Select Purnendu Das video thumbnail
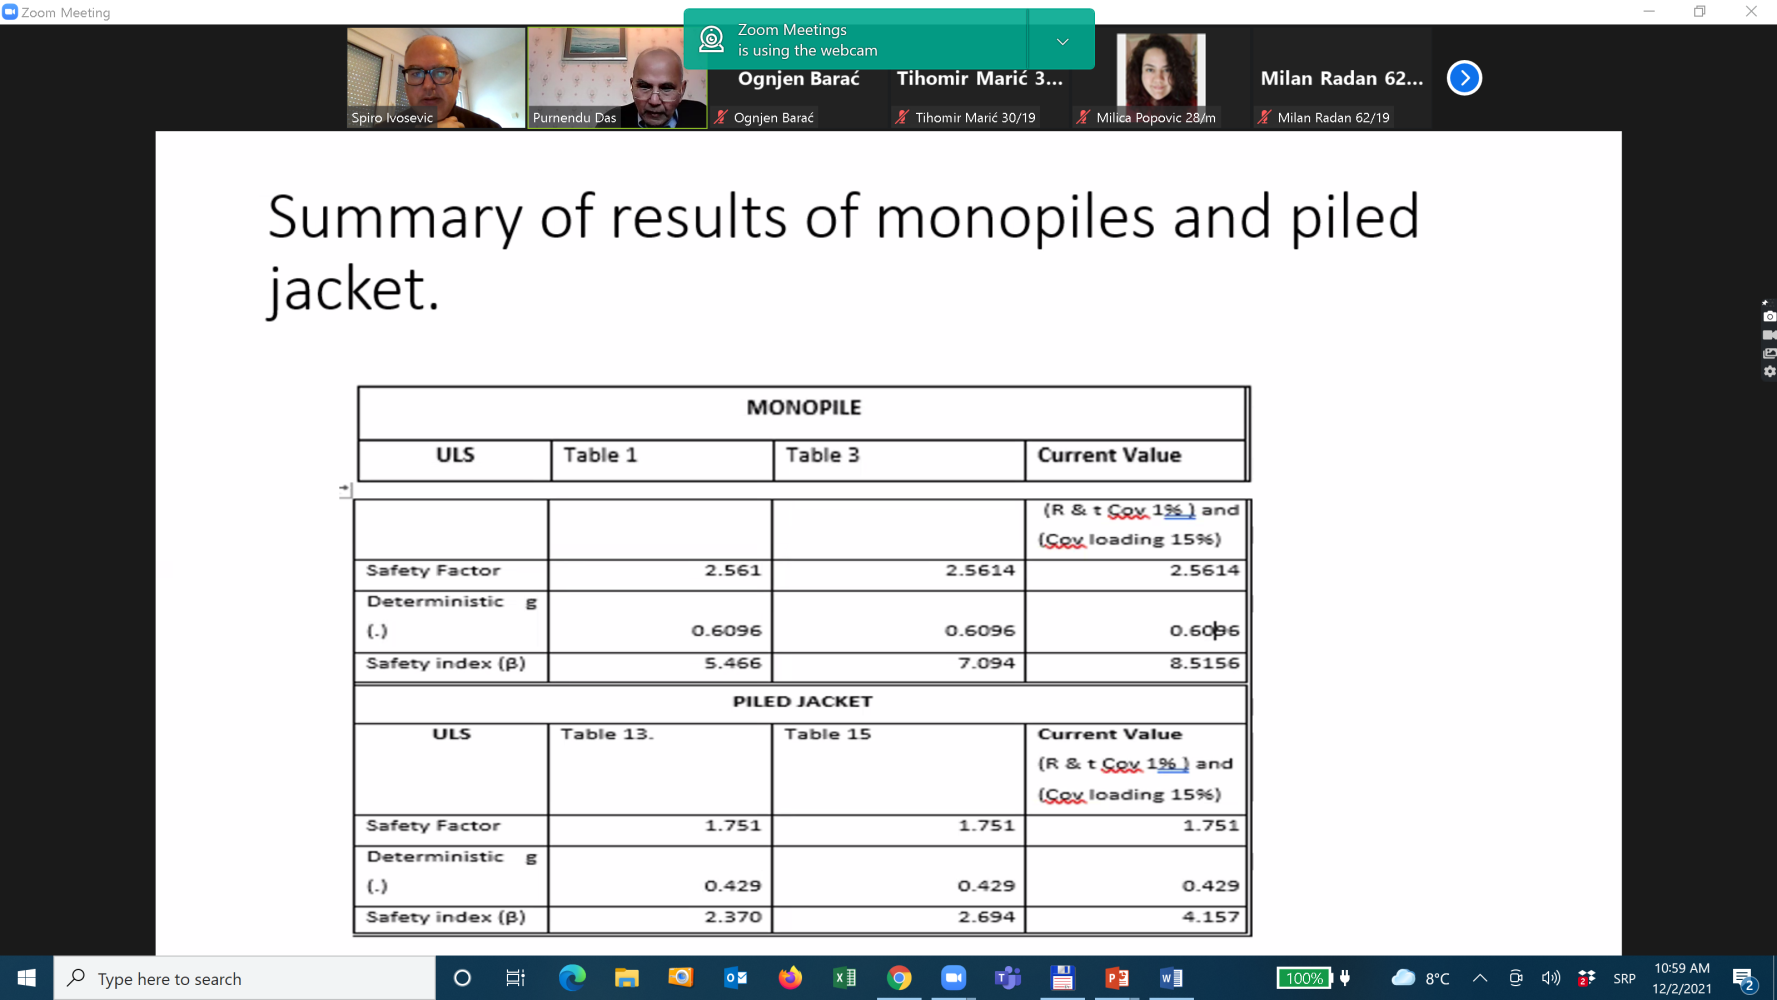 (617, 78)
